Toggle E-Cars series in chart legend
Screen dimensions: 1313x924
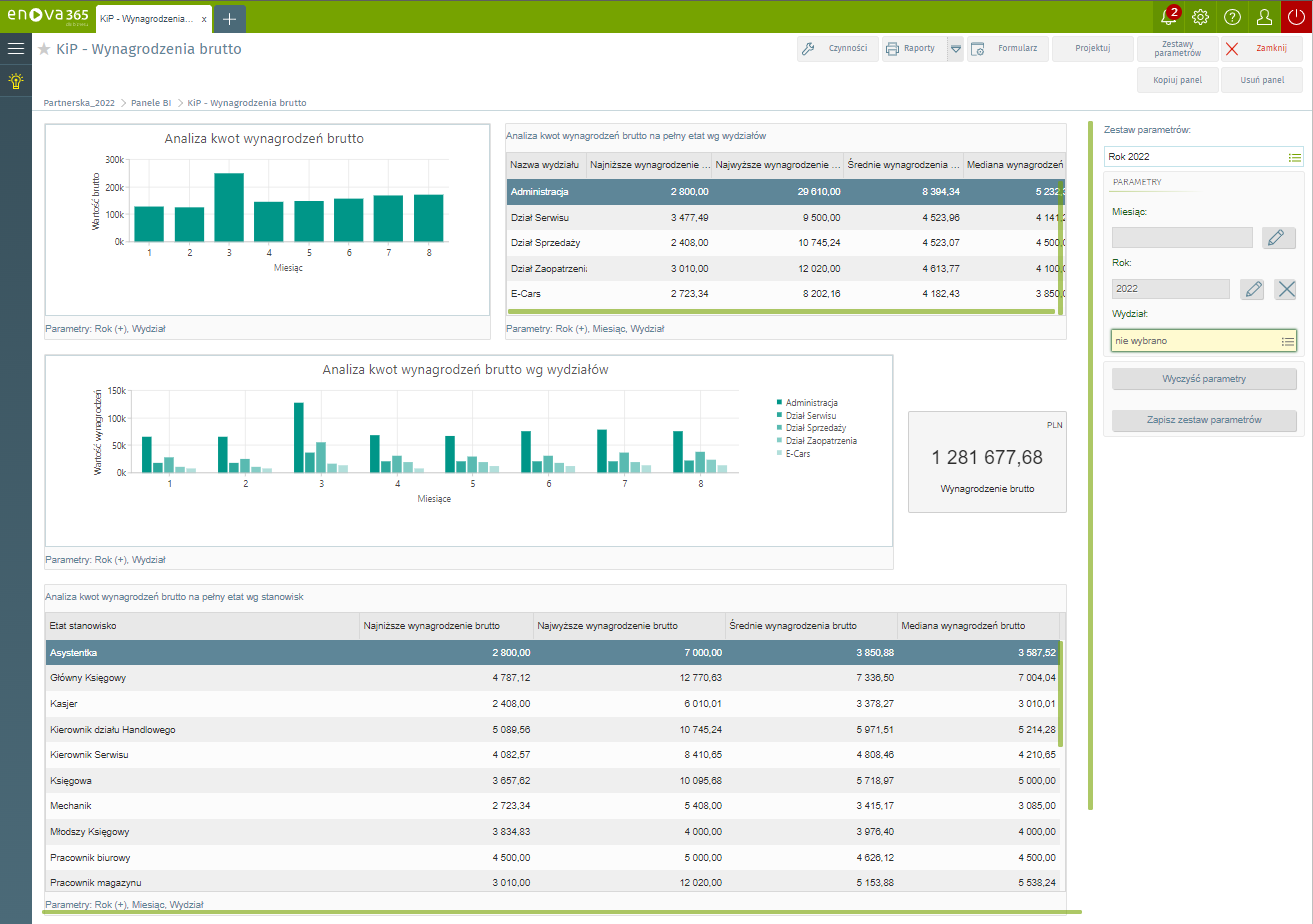point(800,453)
